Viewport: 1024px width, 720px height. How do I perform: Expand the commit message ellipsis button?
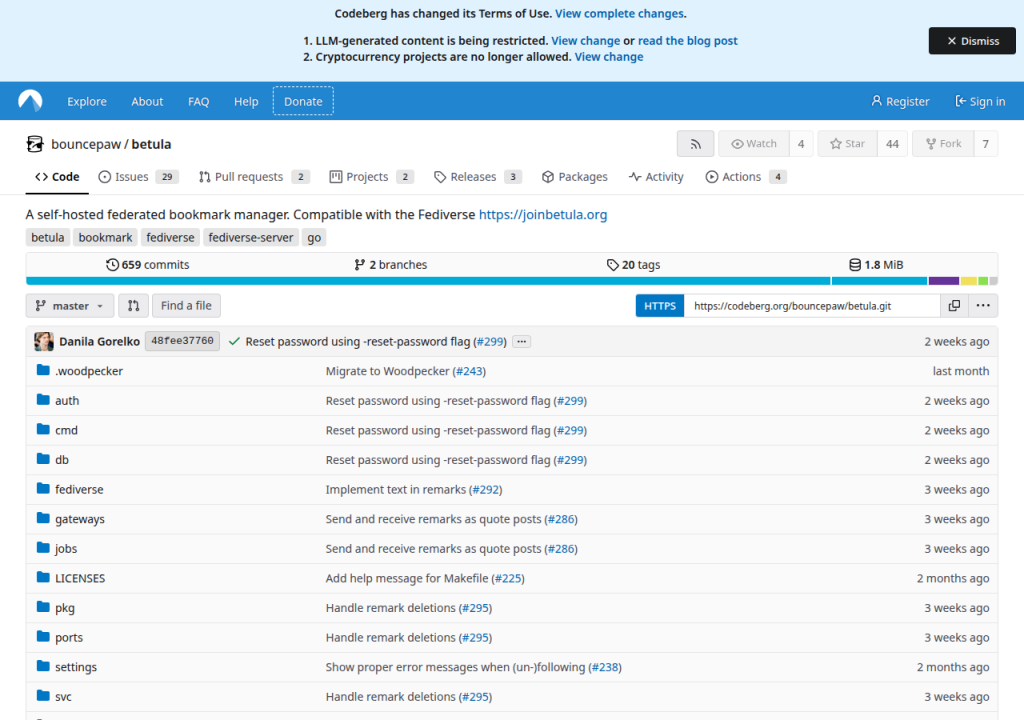521,341
